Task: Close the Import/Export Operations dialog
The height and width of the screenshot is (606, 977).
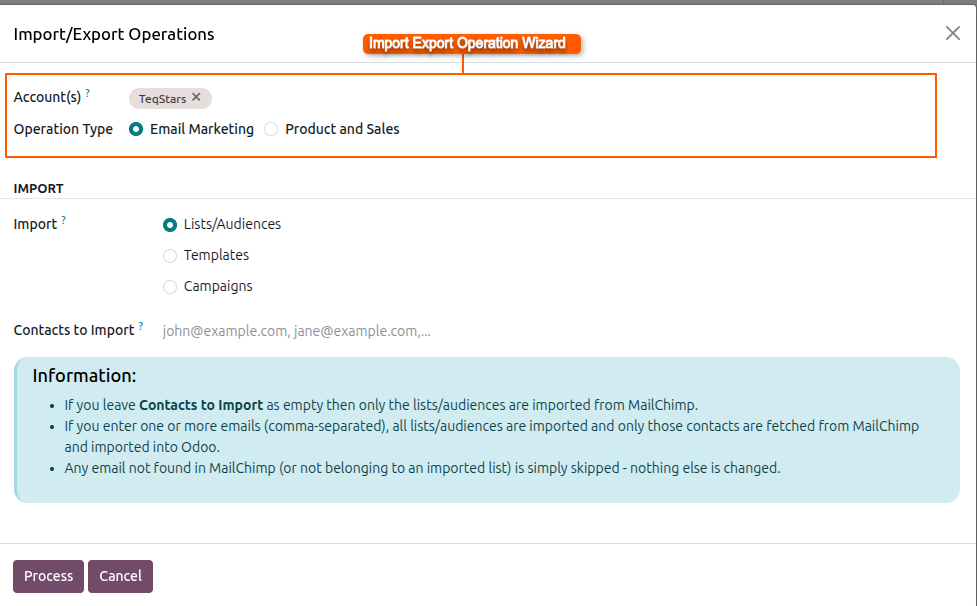Action: pos(952,33)
